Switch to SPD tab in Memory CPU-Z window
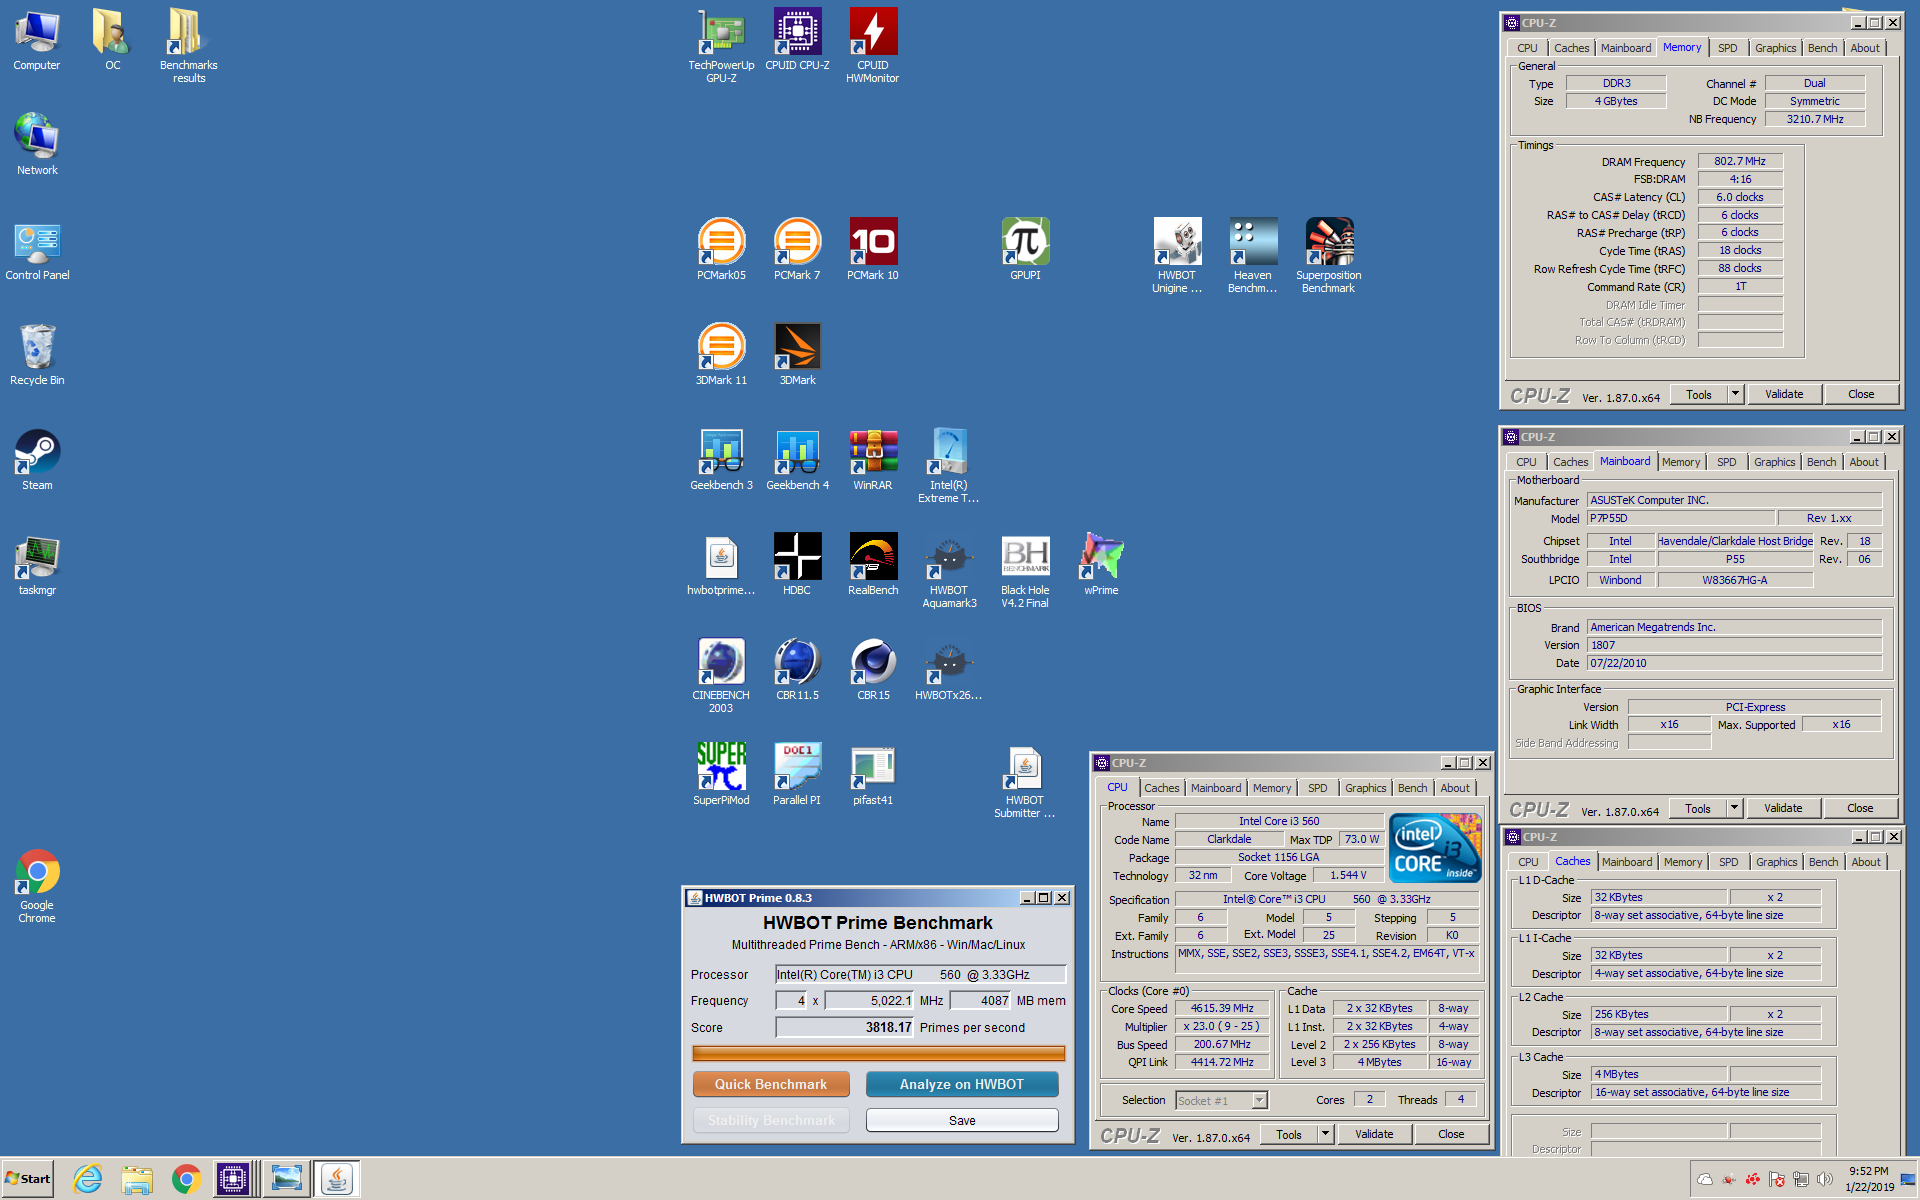This screenshot has height=1200, width=1920. pos(1727,48)
